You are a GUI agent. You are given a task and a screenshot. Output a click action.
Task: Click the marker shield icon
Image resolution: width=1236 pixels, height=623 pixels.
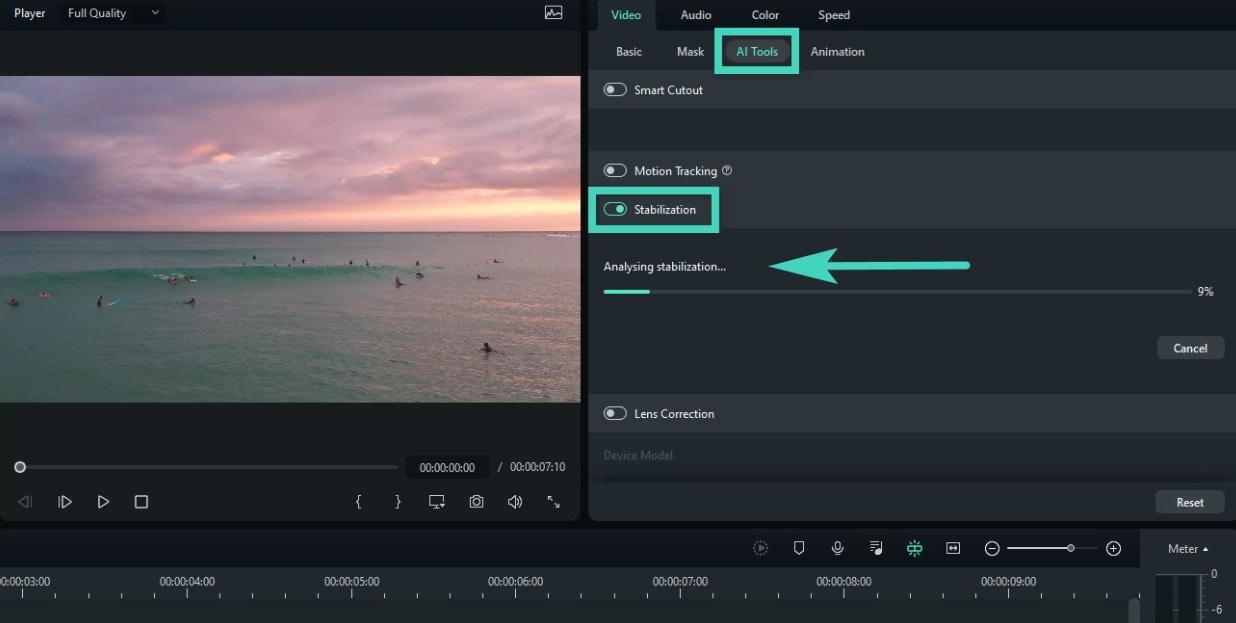coord(799,548)
